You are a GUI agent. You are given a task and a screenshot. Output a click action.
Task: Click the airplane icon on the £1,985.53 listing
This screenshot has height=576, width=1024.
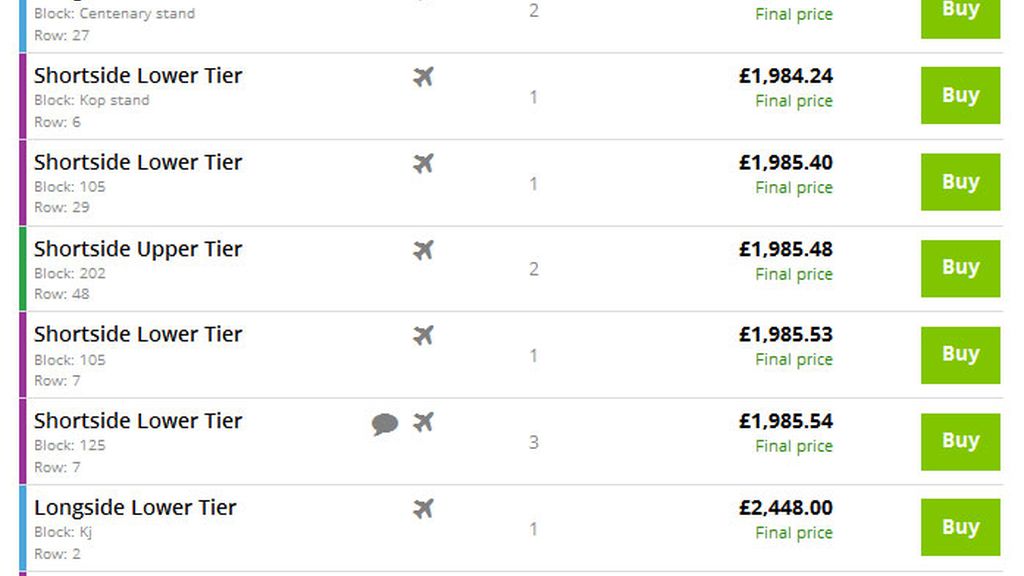click(423, 336)
